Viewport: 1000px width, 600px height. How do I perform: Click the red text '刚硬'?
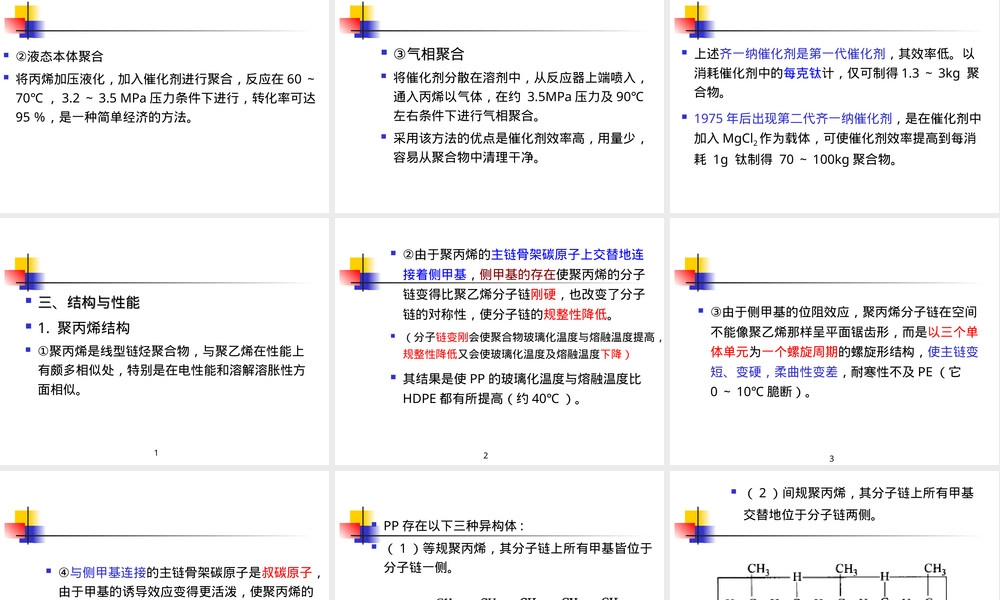[x=543, y=295]
